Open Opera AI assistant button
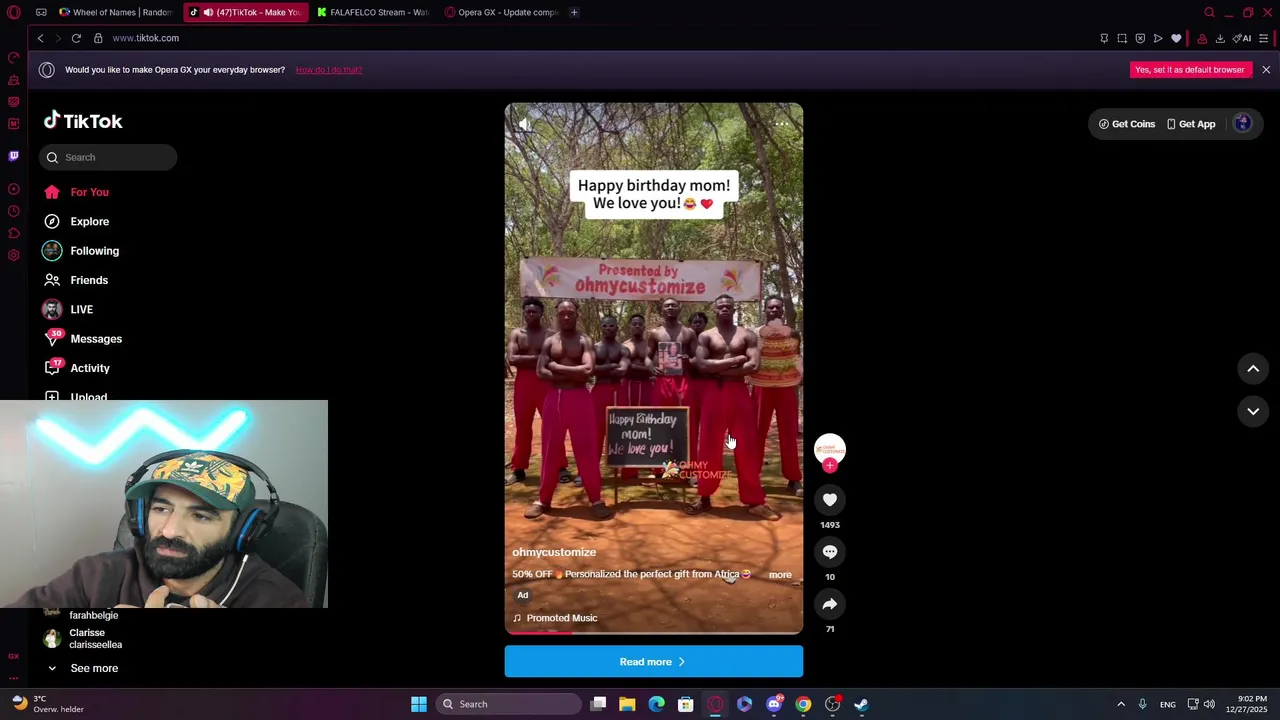Image resolution: width=1280 pixels, height=720 pixels. pos(1243,38)
